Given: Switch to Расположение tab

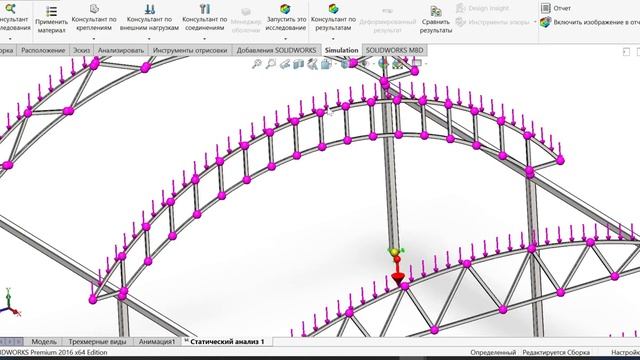Looking at the screenshot, I should coord(43,50).
